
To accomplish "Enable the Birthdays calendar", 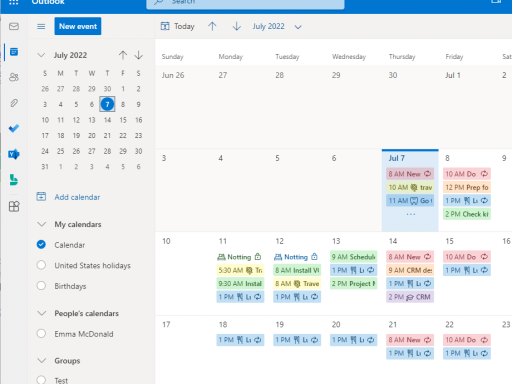I will tap(41, 286).
